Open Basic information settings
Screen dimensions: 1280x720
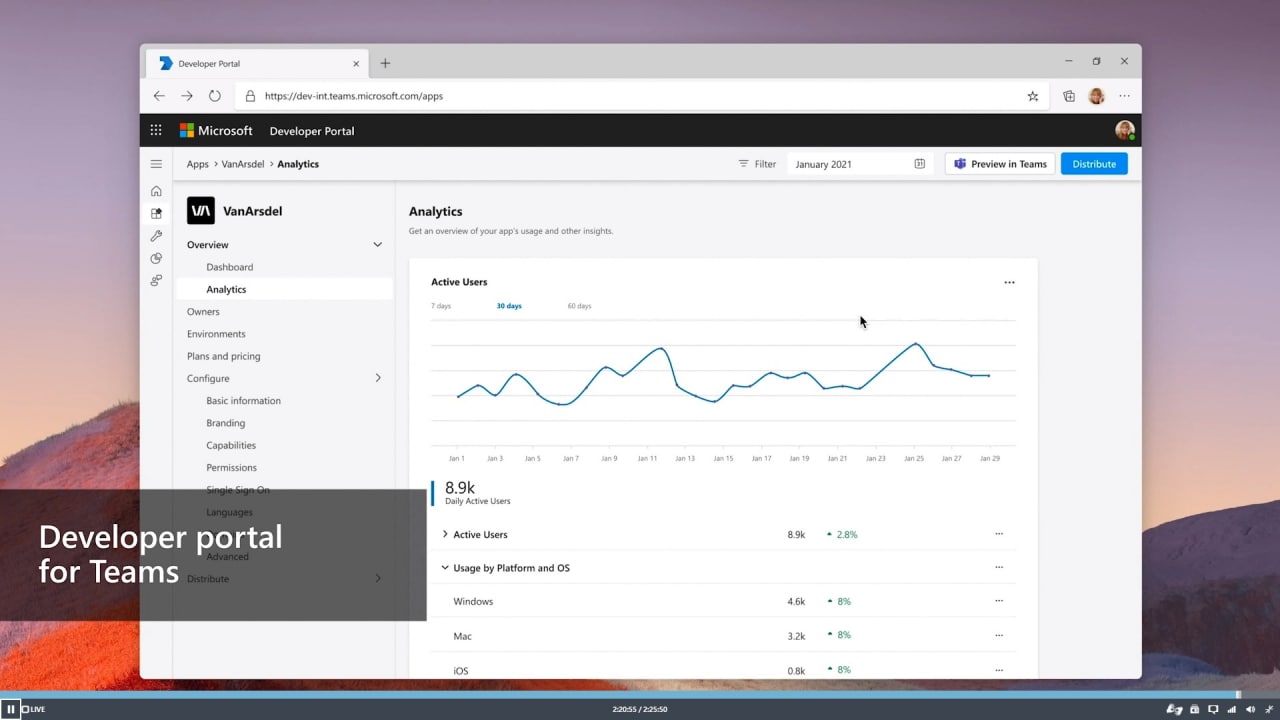[x=243, y=401]
